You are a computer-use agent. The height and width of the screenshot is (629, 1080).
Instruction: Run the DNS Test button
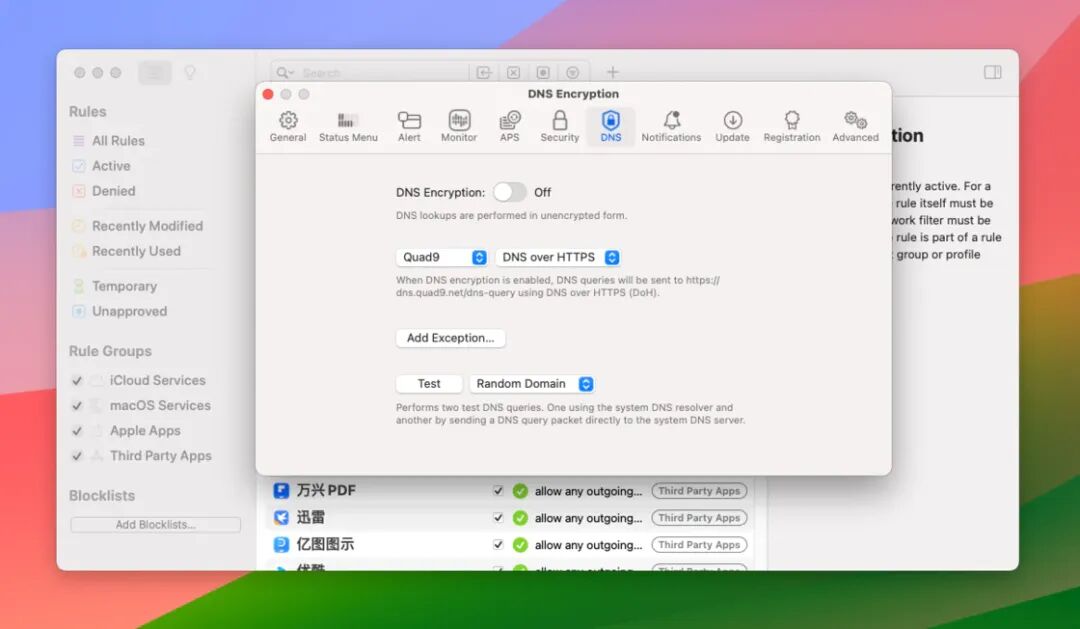(x=429, y=384)
